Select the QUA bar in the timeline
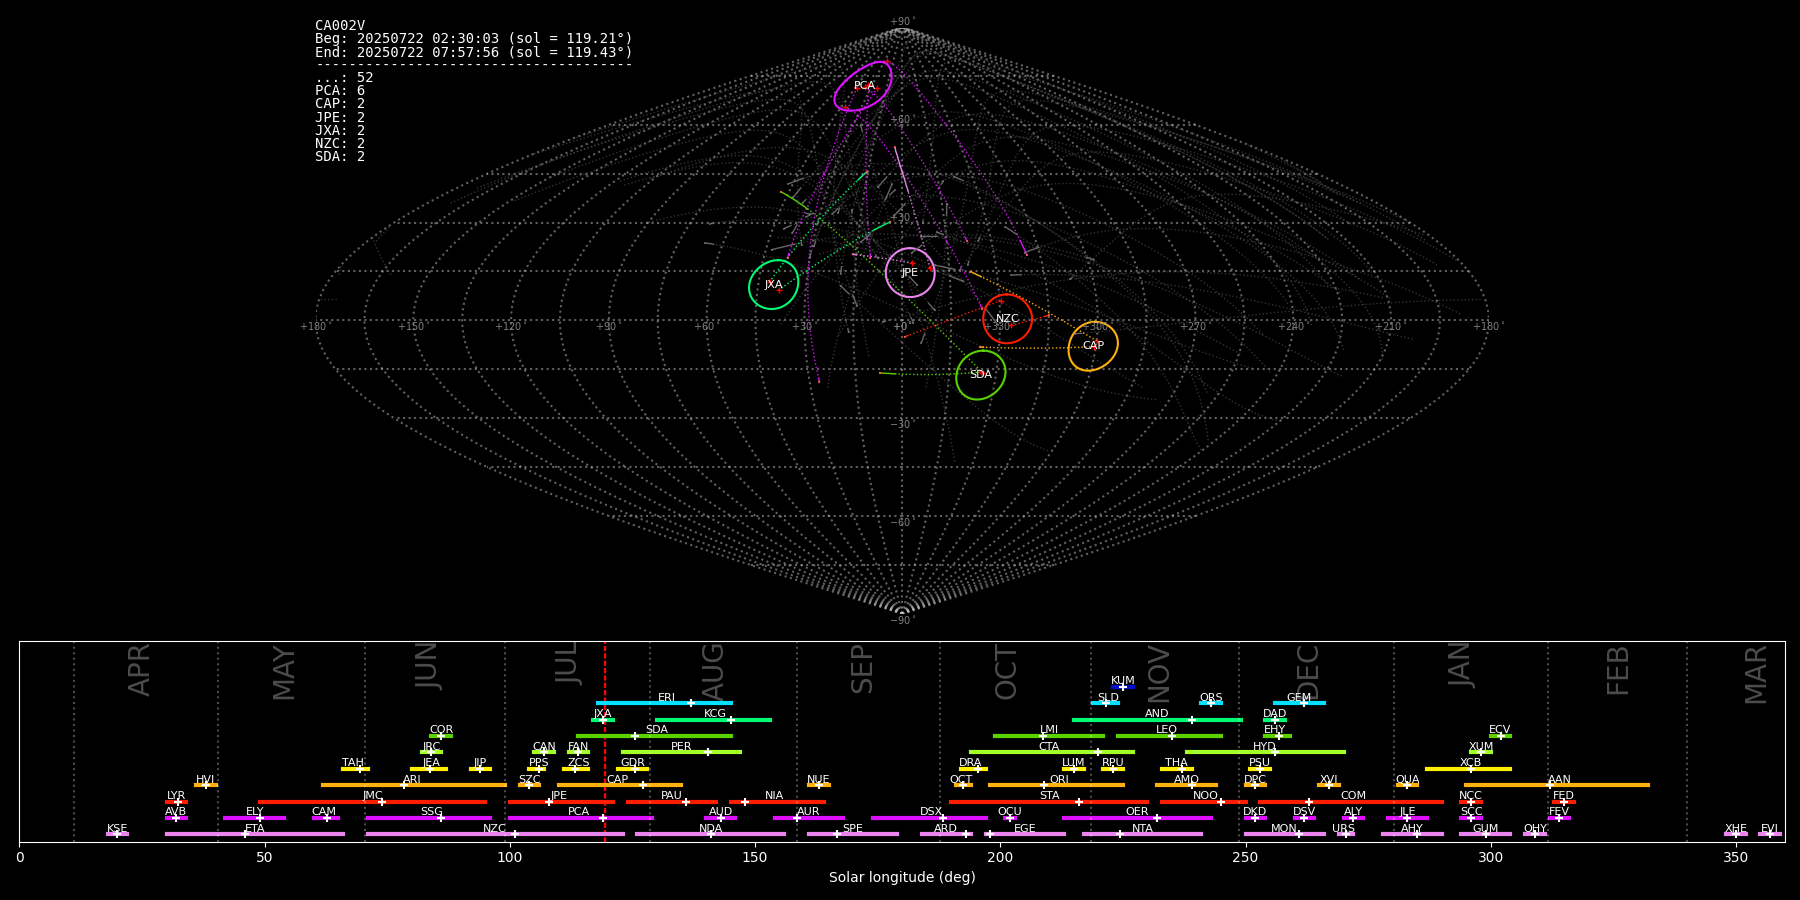 click(1407, 785)
